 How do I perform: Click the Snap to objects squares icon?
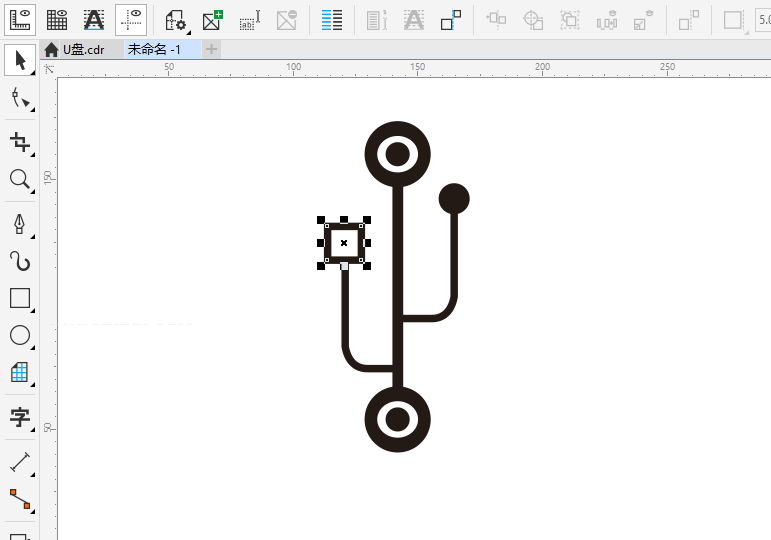(451, 21)
